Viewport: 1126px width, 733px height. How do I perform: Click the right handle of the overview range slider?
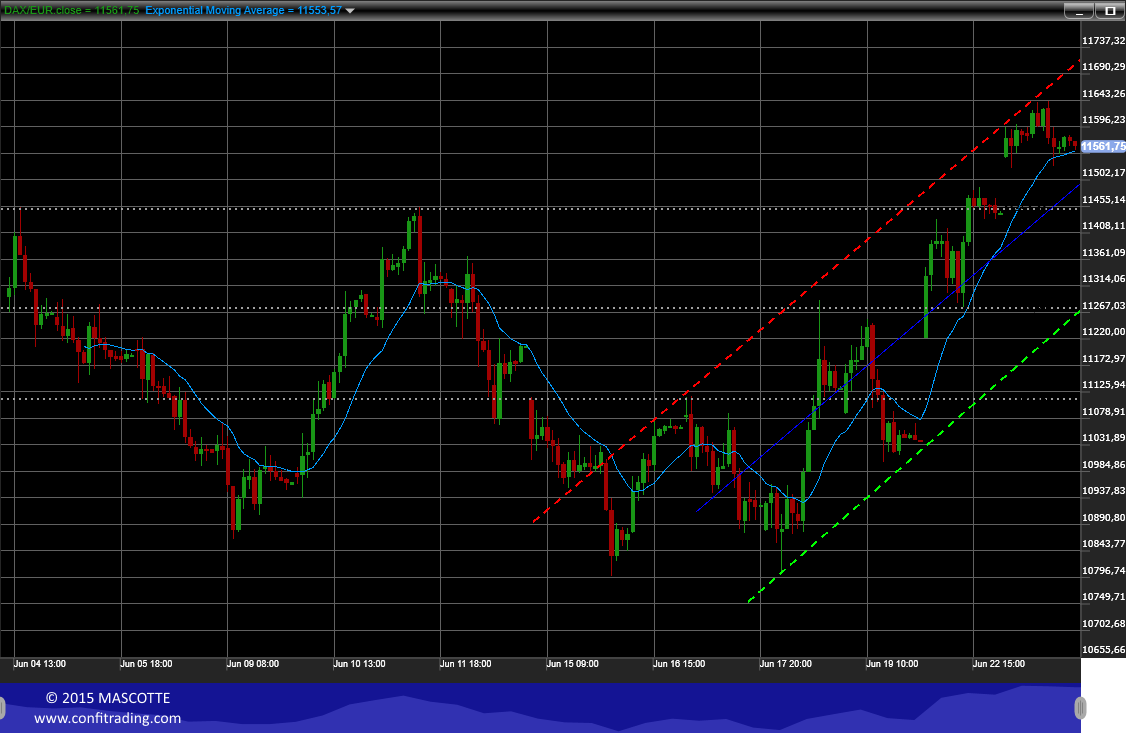coord(1080,708)
